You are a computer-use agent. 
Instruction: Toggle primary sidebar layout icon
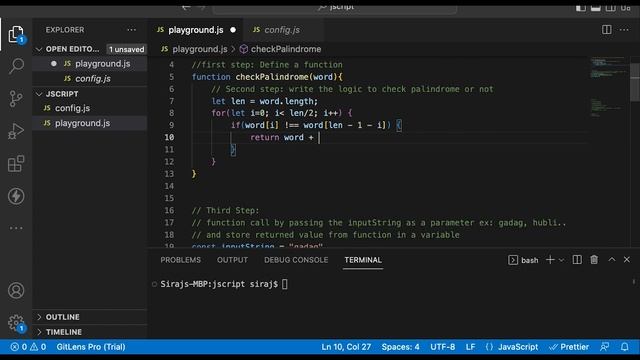[x=581, y=7]
